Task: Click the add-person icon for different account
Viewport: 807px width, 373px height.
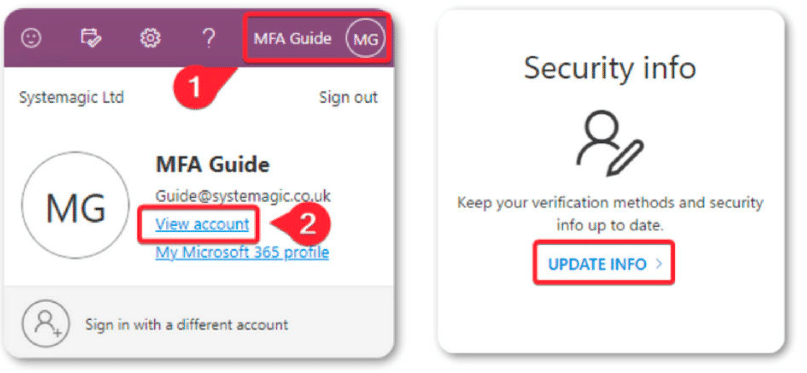Action: 45,324
